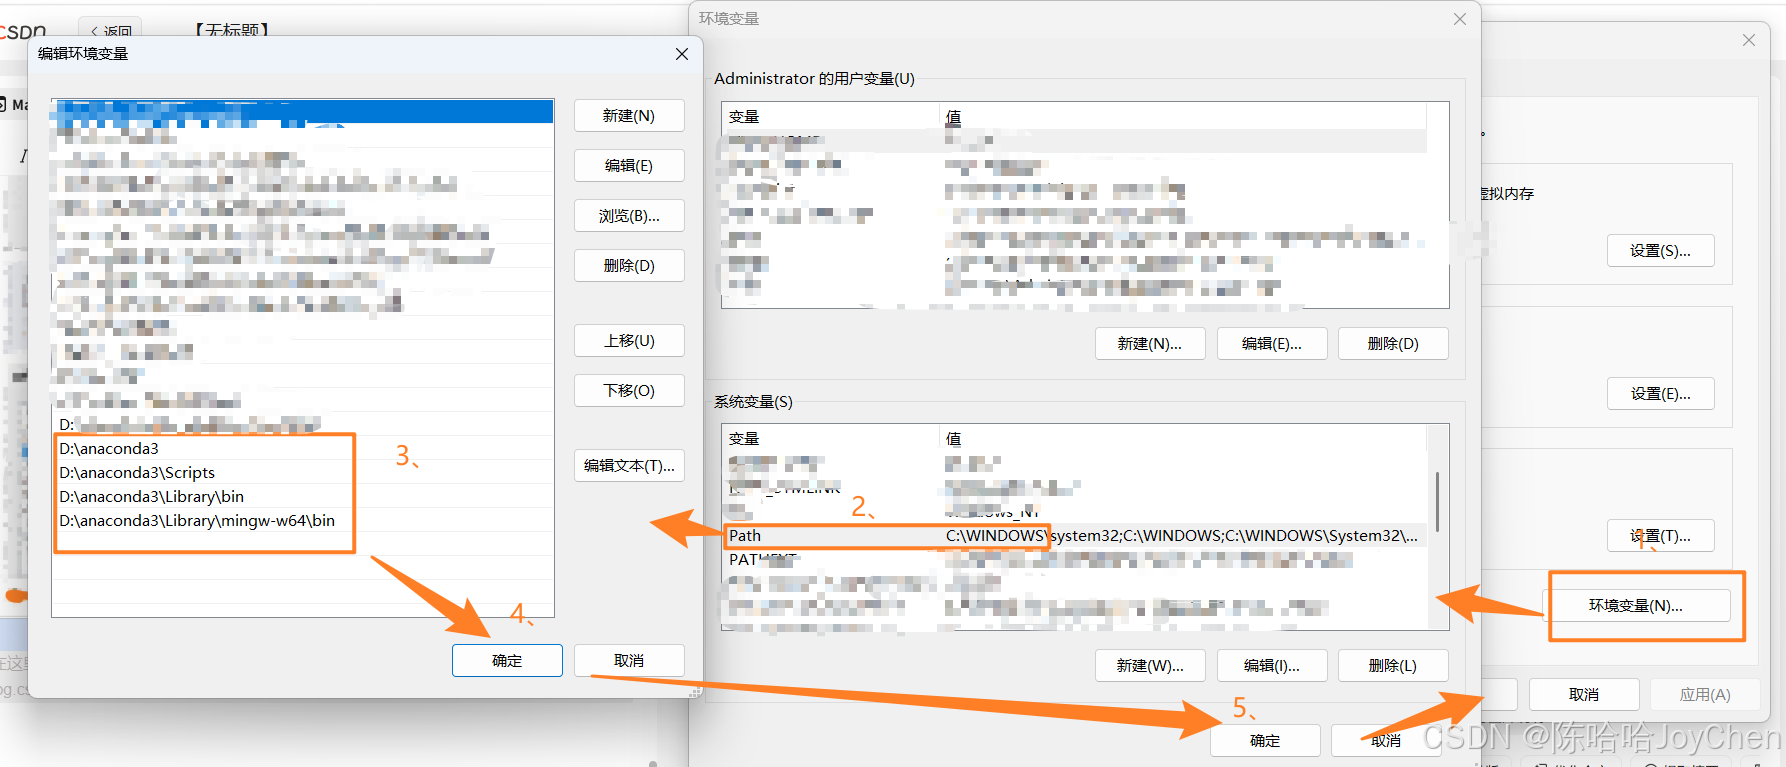Click 删除(L) under system variables
This screenshot has width=1786, height=767.
[1393, 666]
